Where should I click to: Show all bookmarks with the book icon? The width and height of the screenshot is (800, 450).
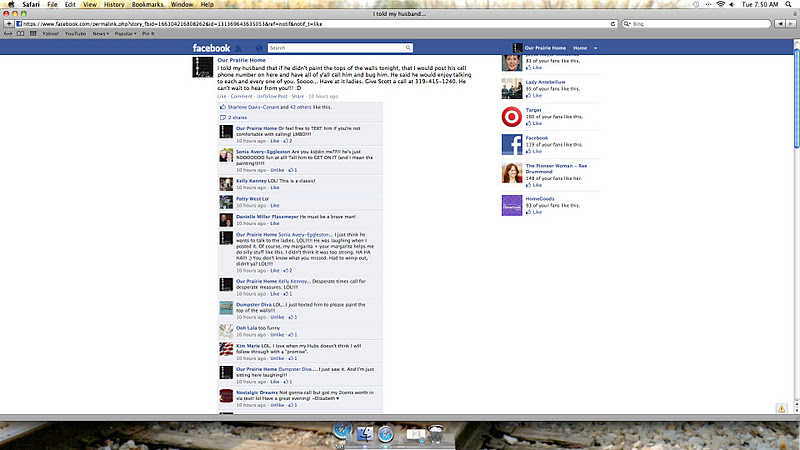[20, 34]
